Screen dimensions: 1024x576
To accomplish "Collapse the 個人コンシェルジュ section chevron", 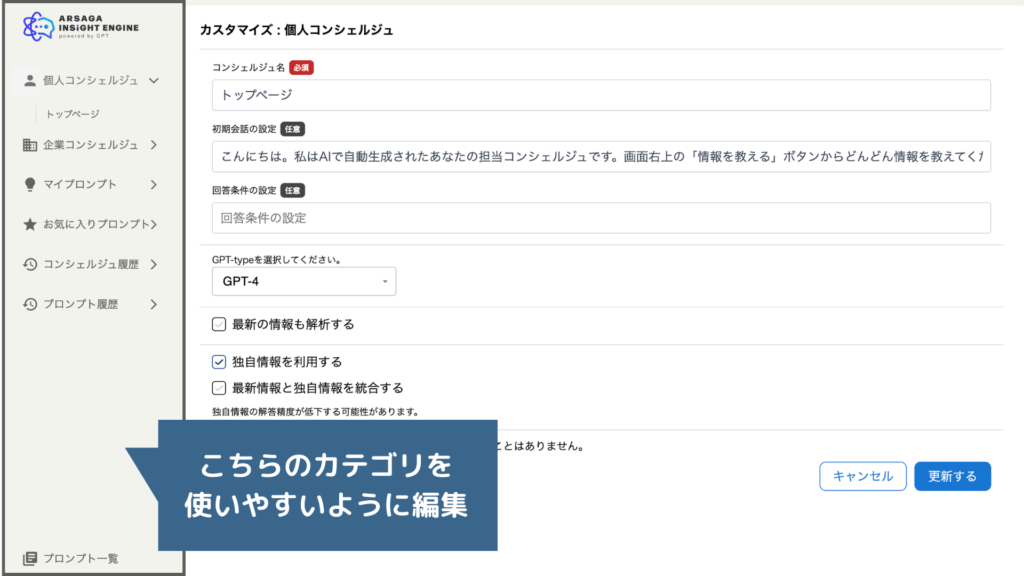I will click(x=152, y=80).
